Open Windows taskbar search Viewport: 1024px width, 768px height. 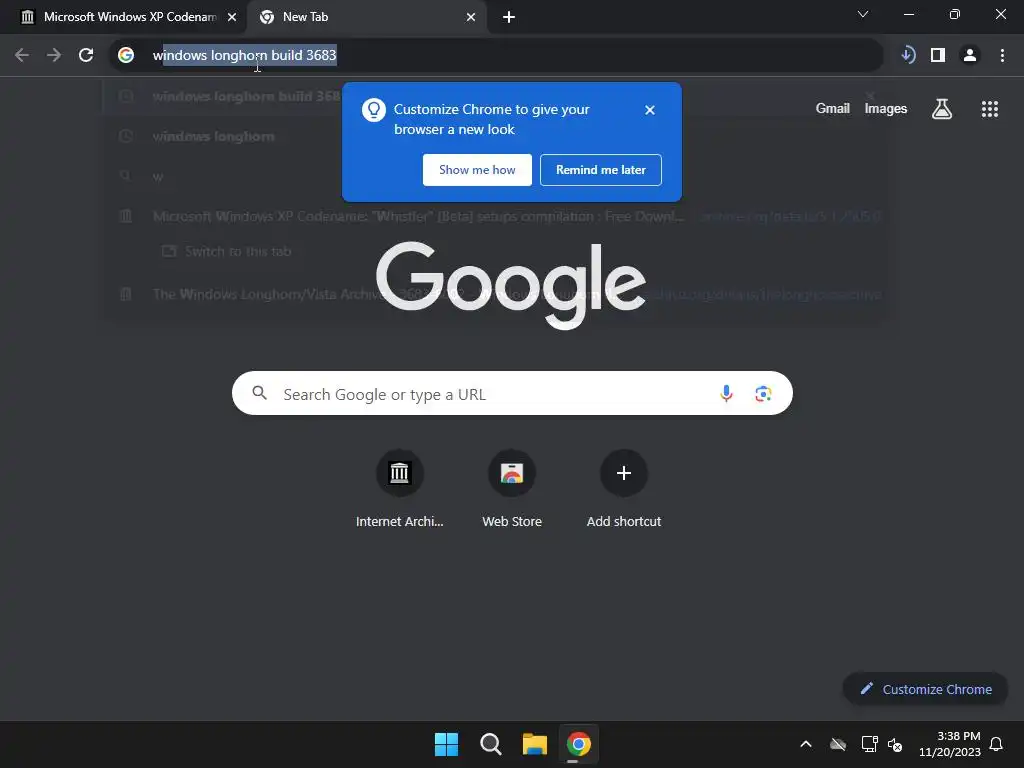490,744
